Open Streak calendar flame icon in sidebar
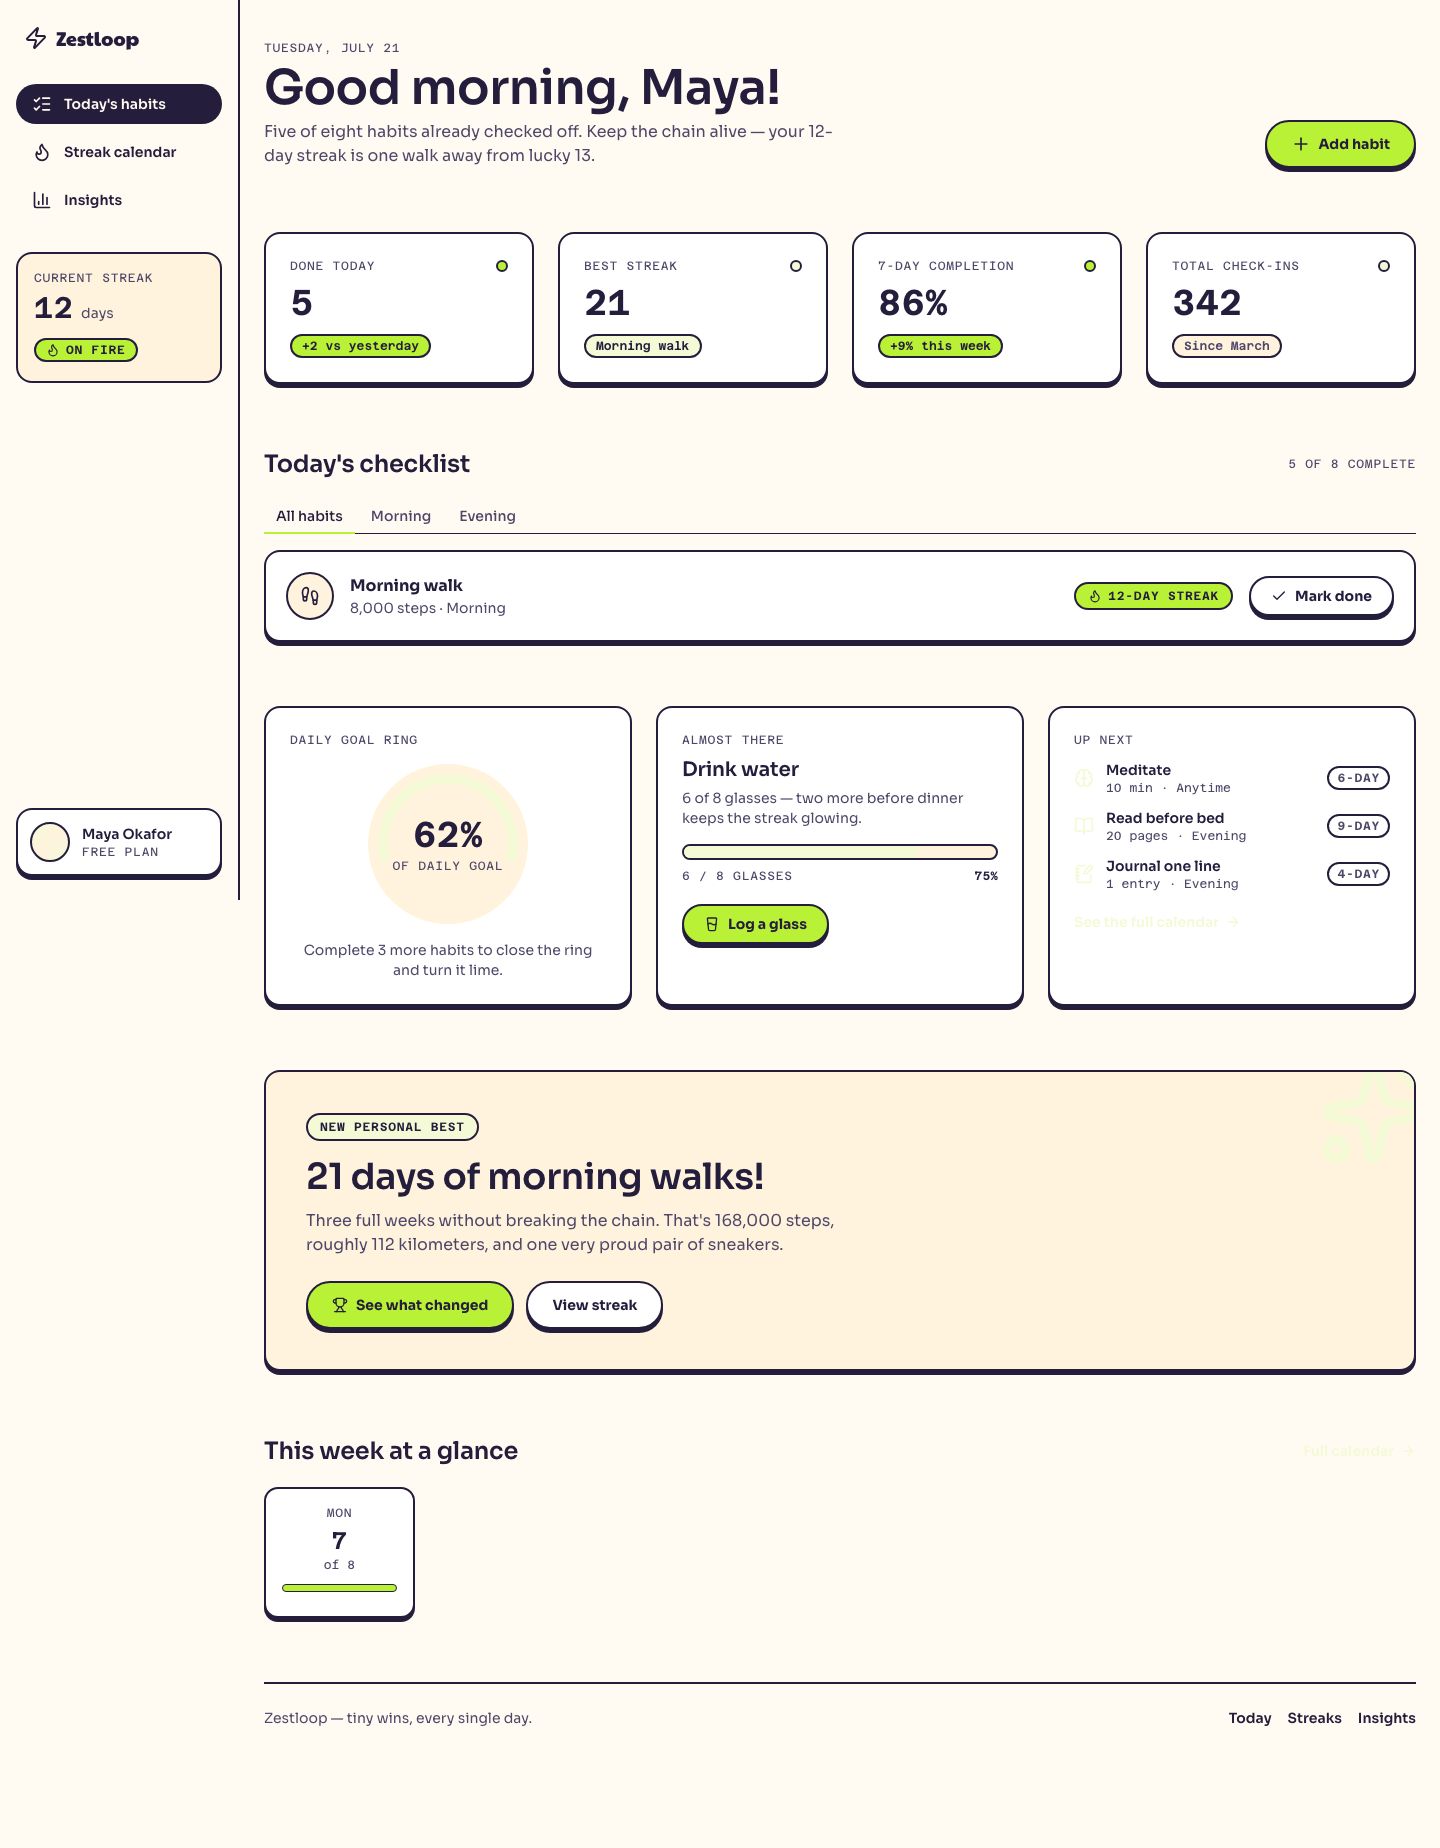The image size is (1440, 1848). pyautogui.click(x=42, y=152)
